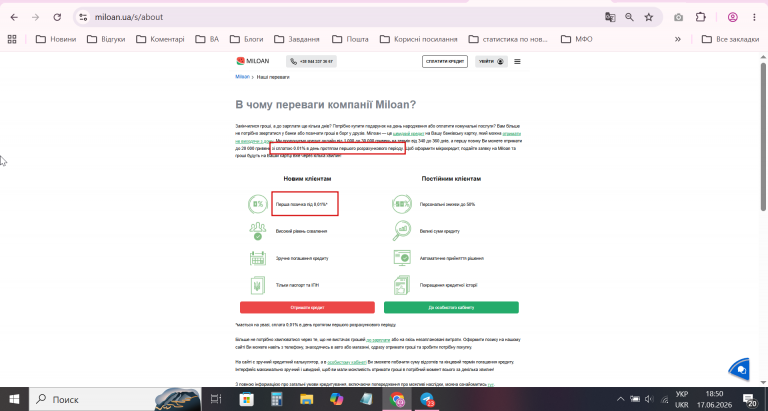
Task: Open Microsoft Store from taskbar
Action: click(x=246, y=399)
